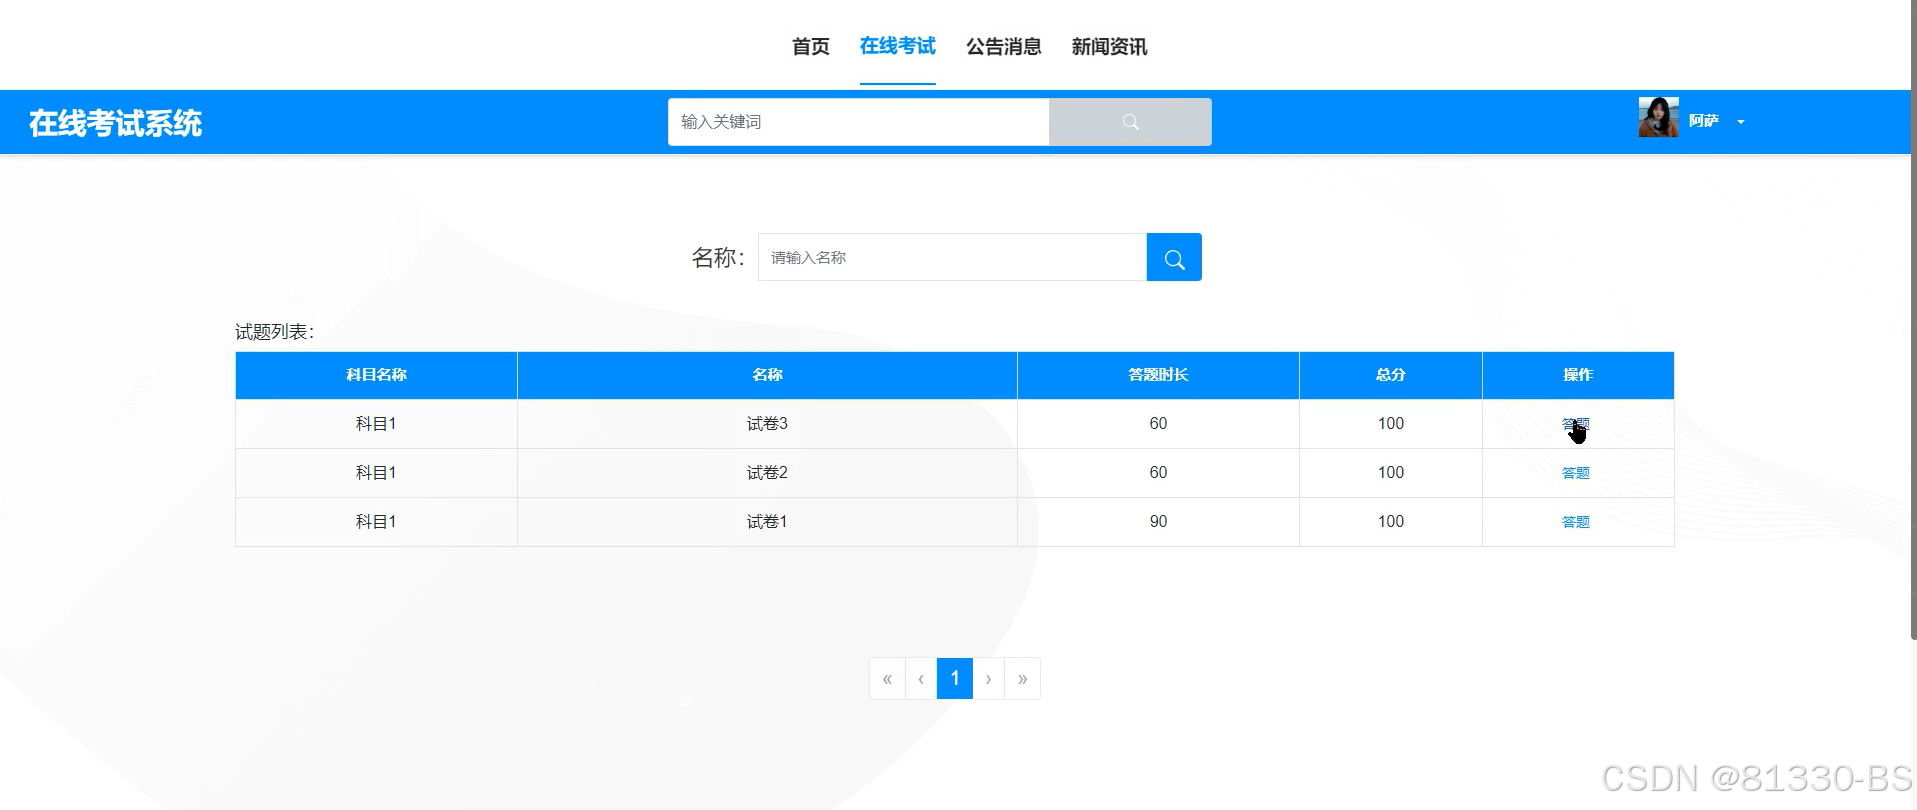Go to next page with › button
Screen dimensions: 1917x810
(989, 679)
